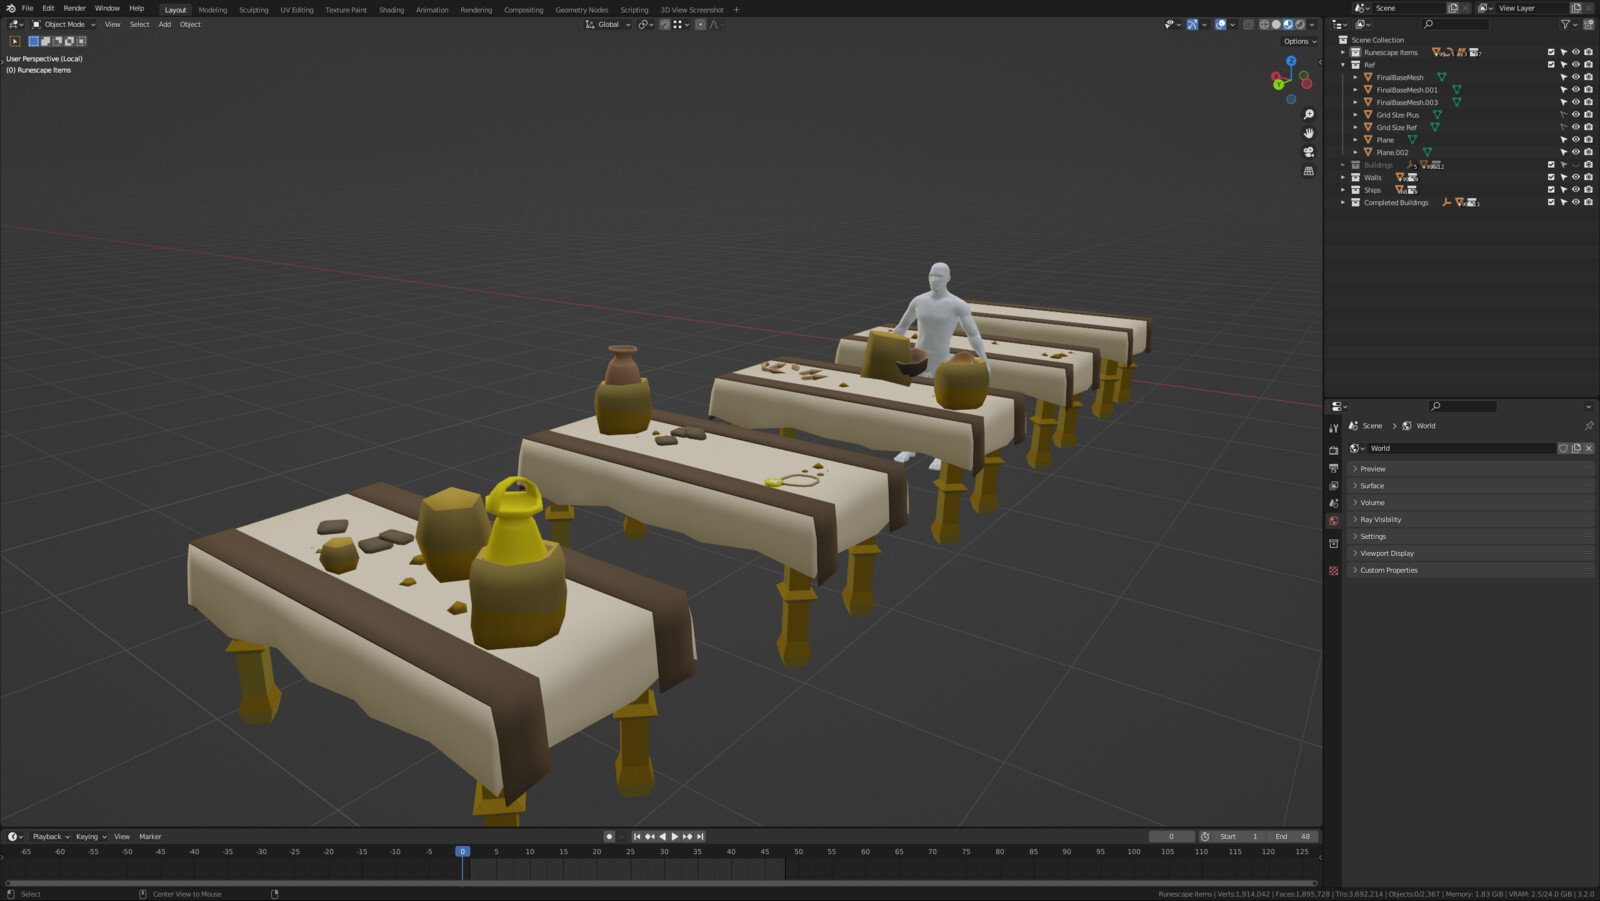Open the Tool properties tab
Screen dimensions: 1600x901
pos(1333,428)
